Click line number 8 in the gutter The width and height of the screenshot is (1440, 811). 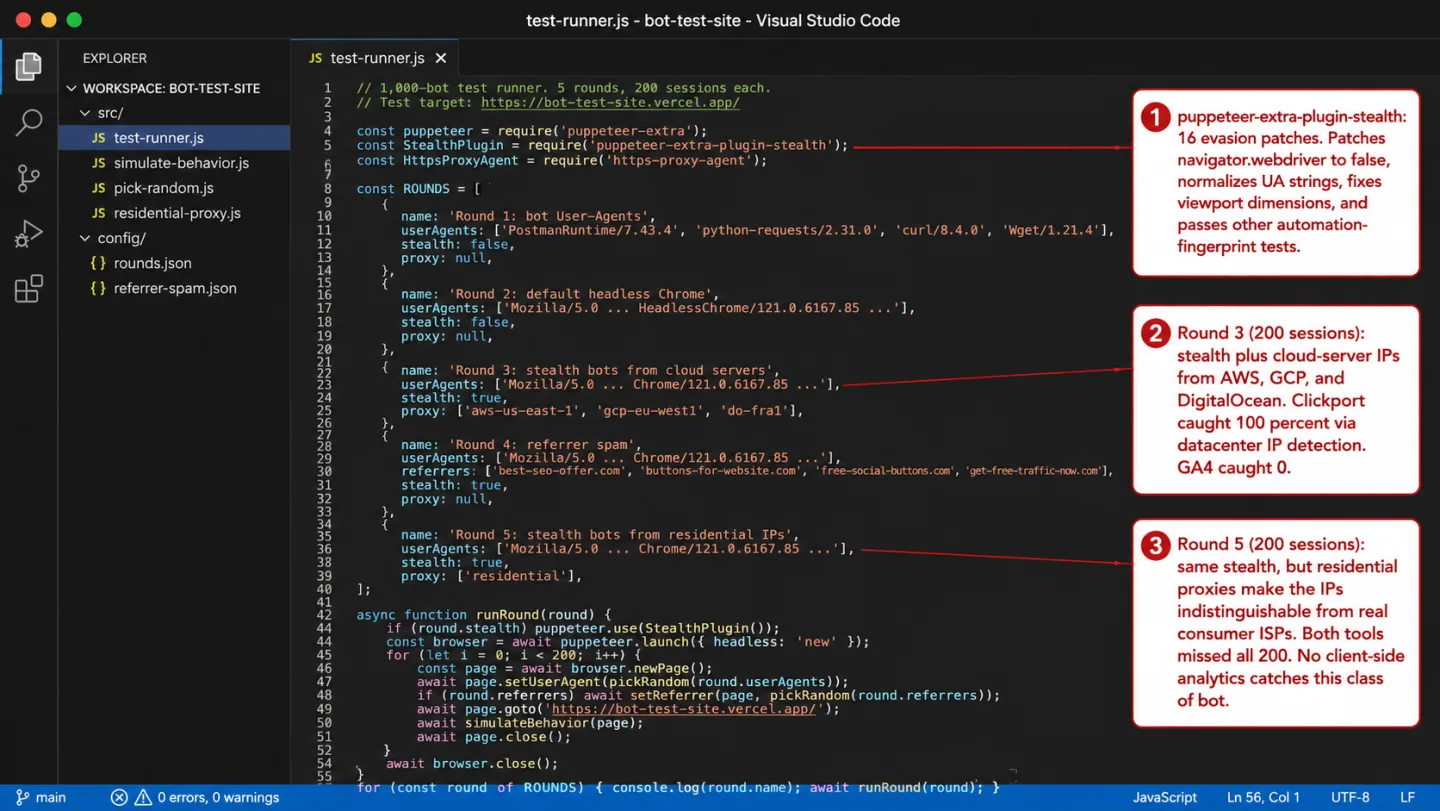(x=327, y=188)
